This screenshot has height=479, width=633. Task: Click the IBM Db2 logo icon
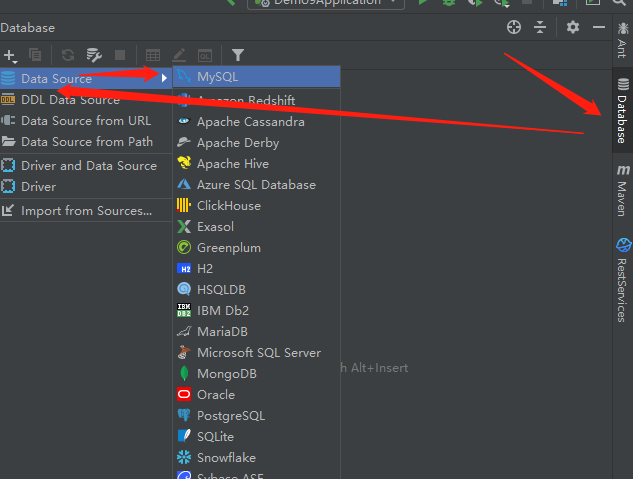184,310
